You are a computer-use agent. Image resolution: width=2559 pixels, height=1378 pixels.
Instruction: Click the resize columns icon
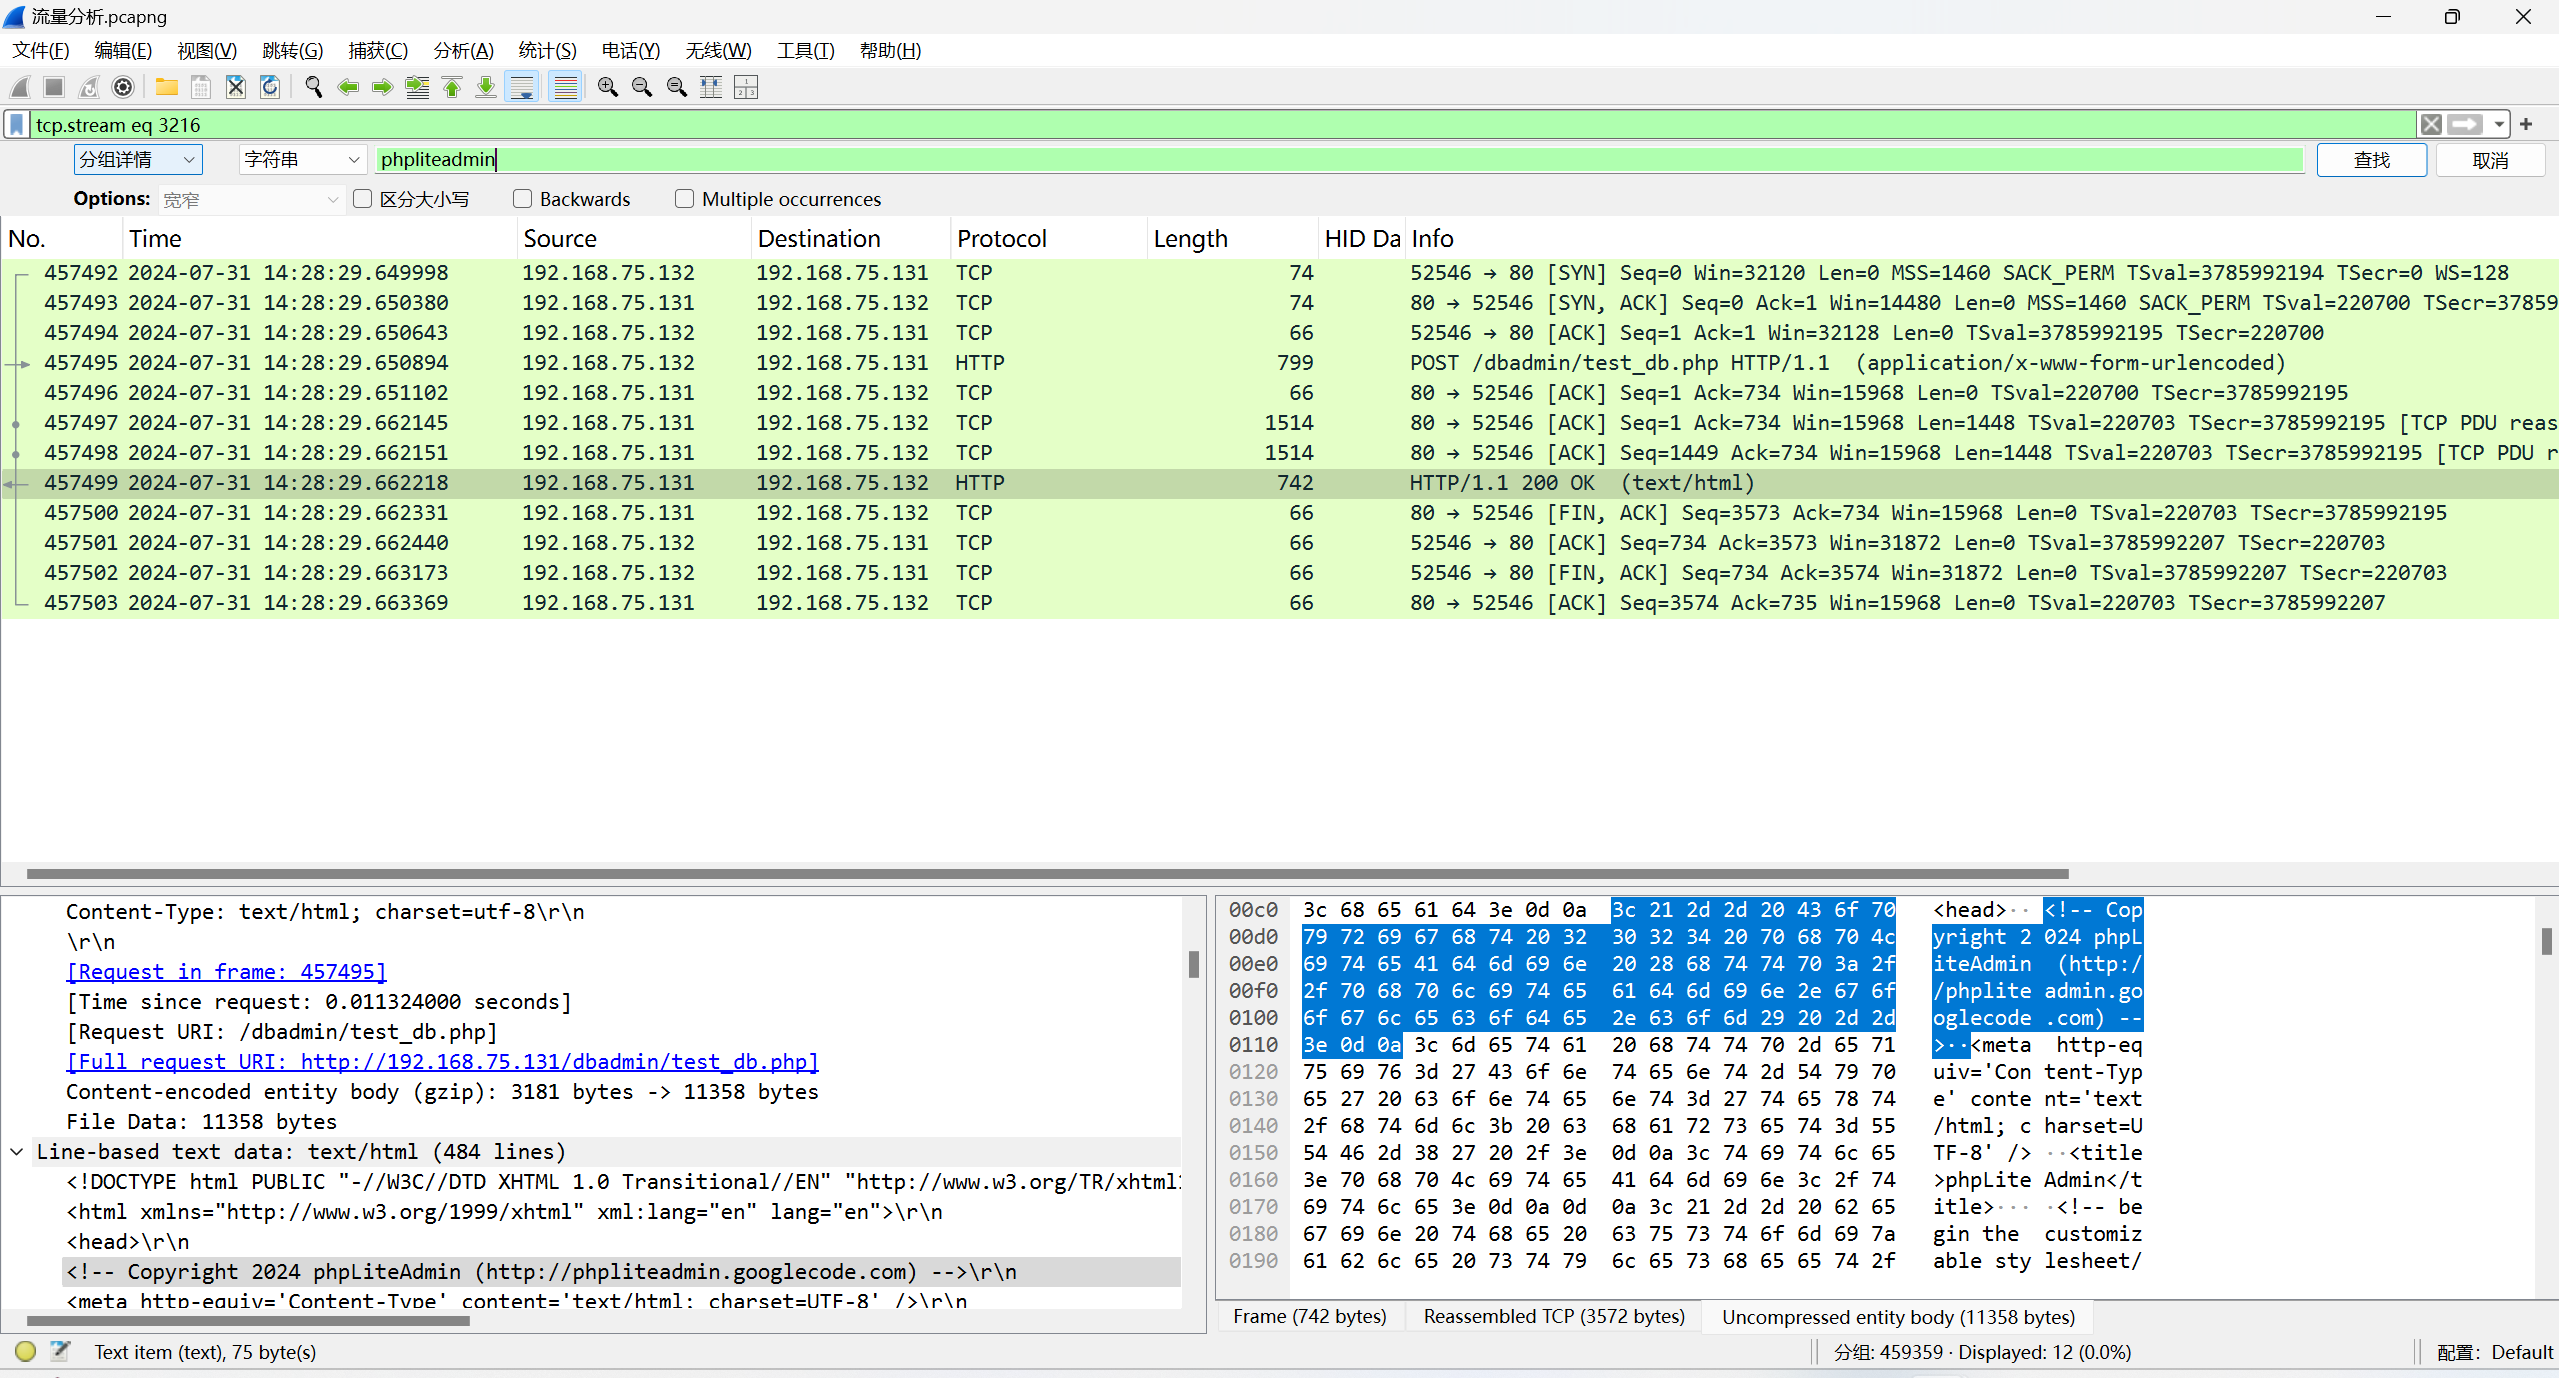point(711,87)
